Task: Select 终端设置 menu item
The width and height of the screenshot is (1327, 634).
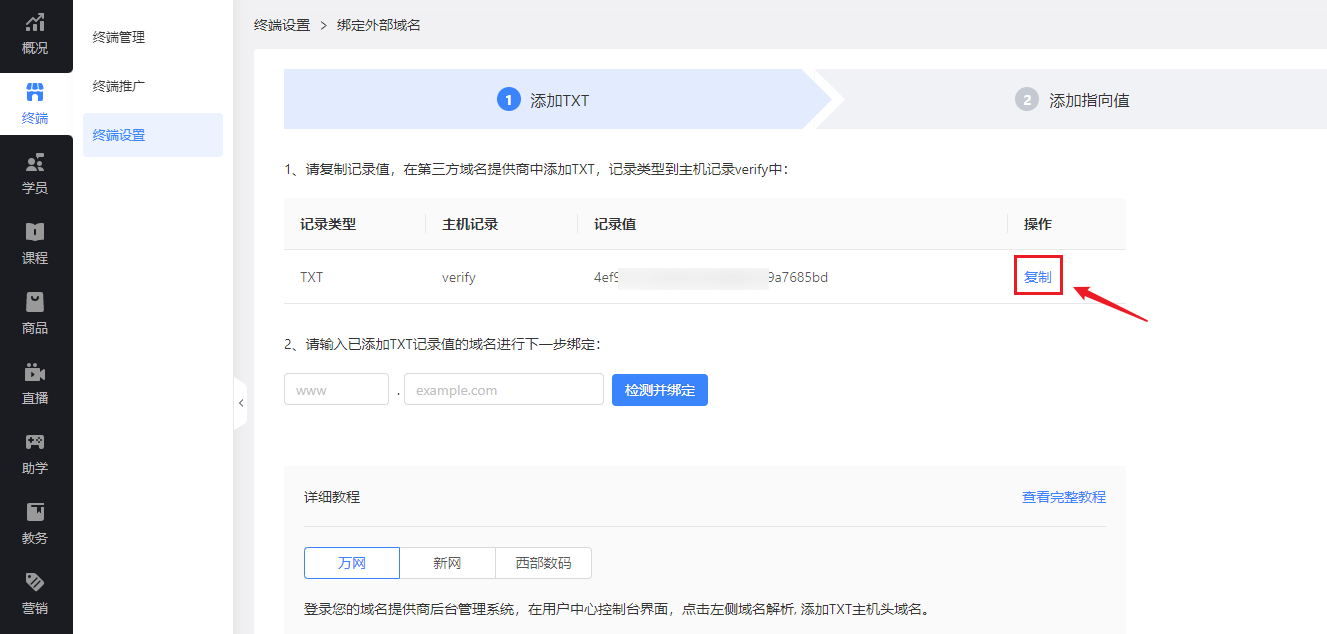Action: [153, 135]
